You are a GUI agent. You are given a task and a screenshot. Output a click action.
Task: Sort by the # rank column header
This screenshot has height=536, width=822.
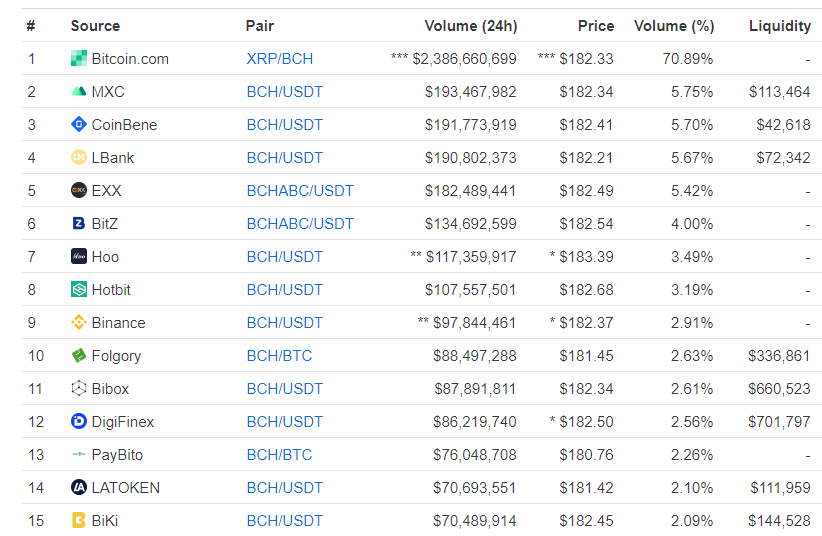pyautogui.click(x=31, y=26)
